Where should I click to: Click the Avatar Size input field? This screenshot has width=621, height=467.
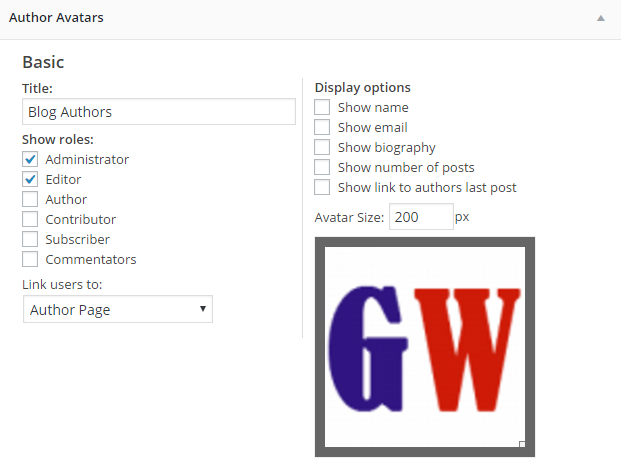pos(421,216)
